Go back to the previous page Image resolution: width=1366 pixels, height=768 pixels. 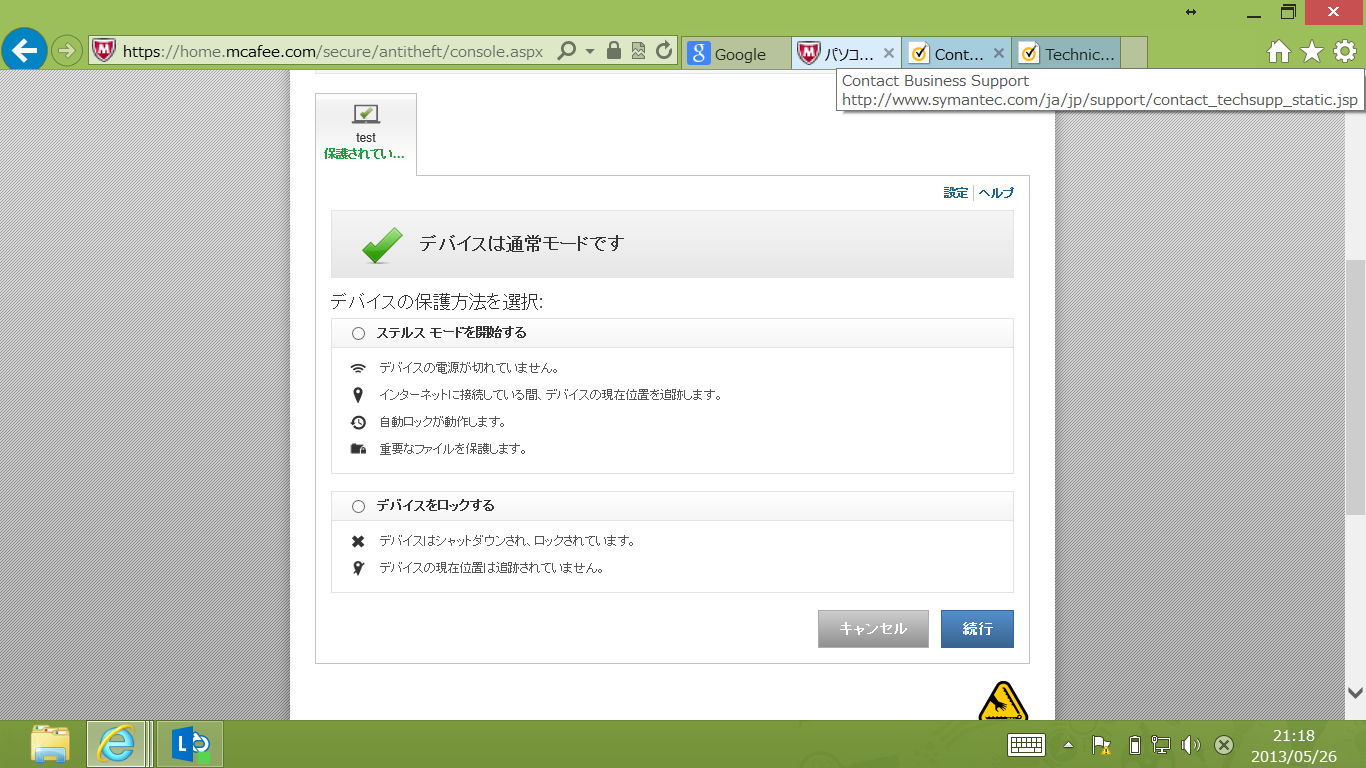click(x=24, y=48)
